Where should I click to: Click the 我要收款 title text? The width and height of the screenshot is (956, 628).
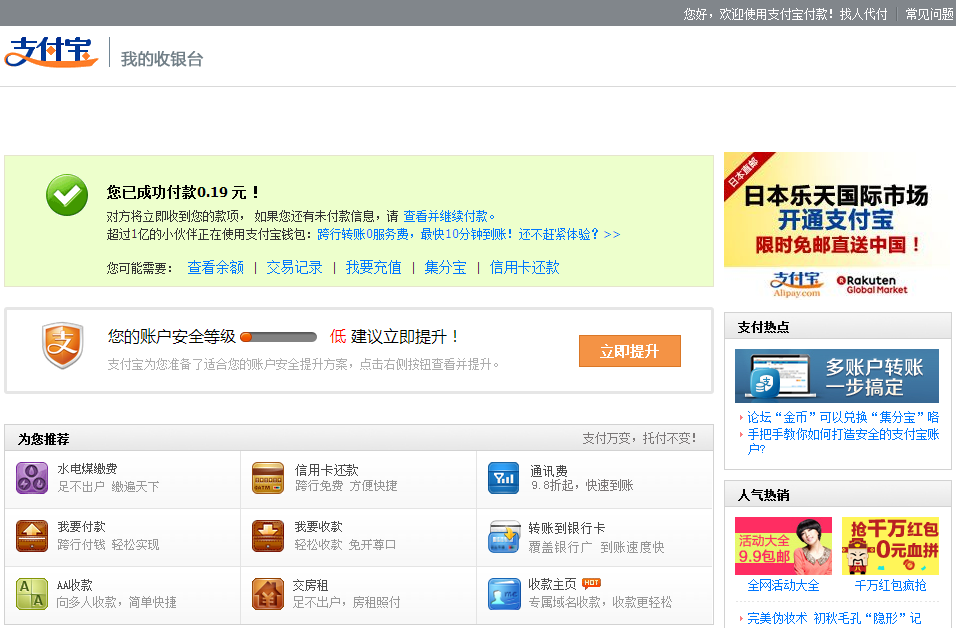[319, 527]
